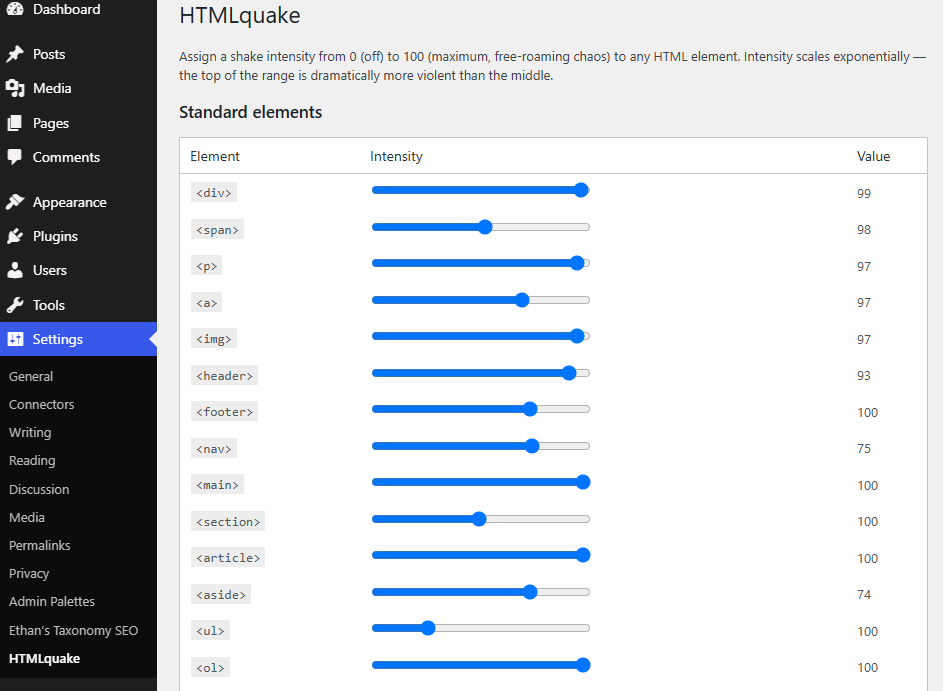Click the <span> element code label

(x=217, y=230)
